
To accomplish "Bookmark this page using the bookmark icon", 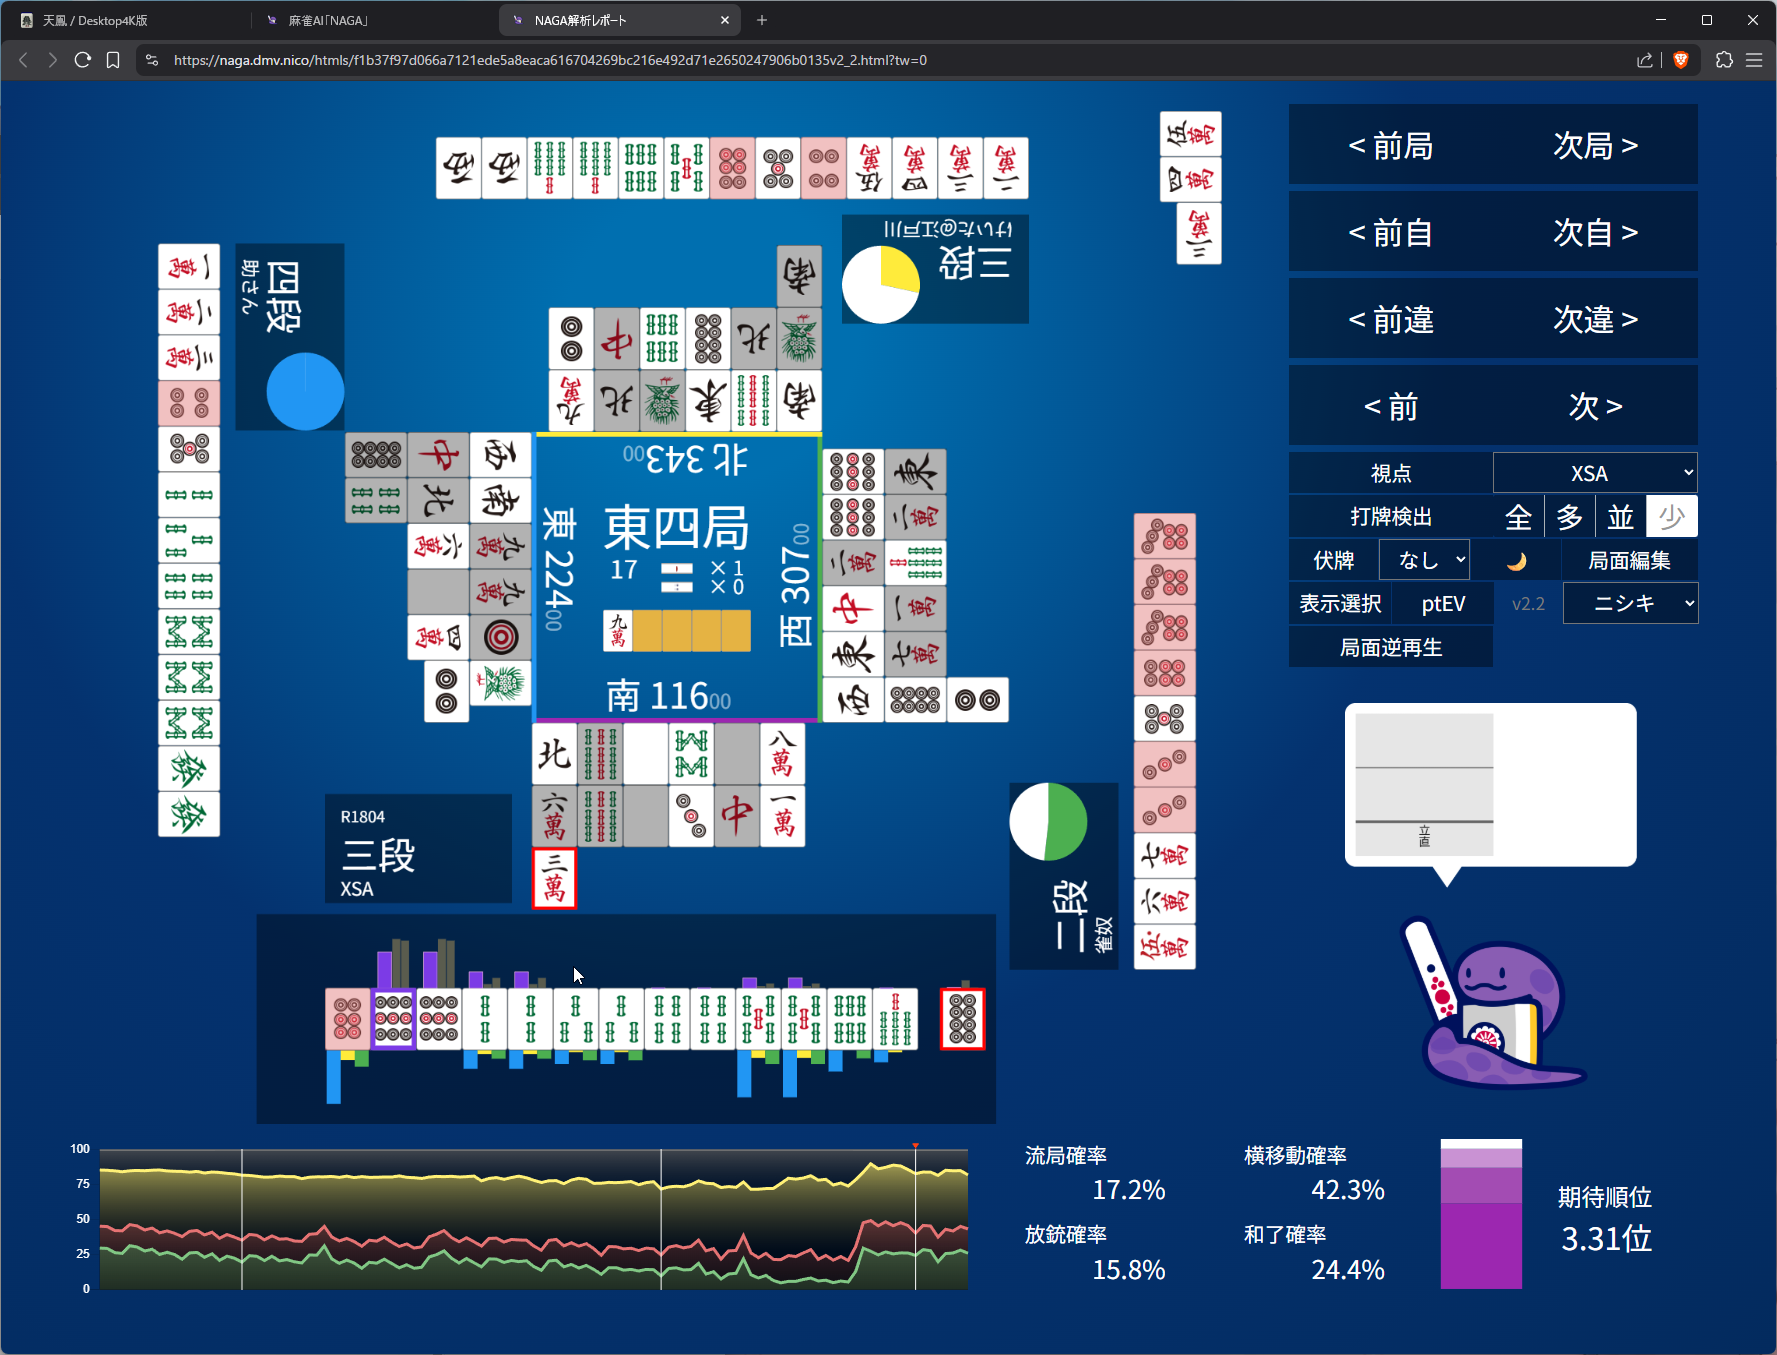I will [x=113, y=60].
